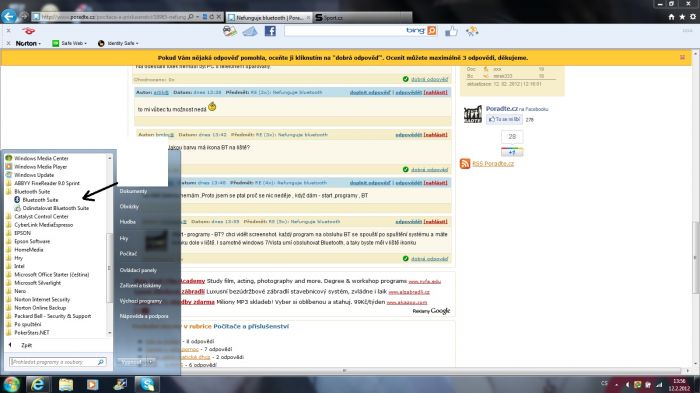
Task: Select Ovládací panely in Start menu
Action: (x=138, y=270)
